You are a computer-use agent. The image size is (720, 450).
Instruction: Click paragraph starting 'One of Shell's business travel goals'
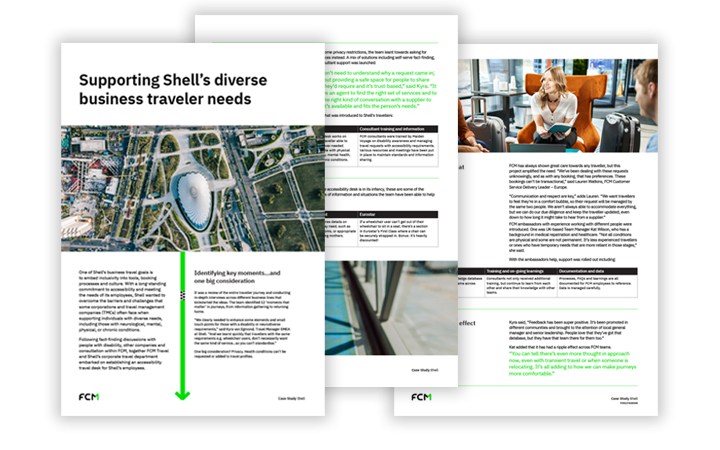pyautogui.click(x=122, y=301)
